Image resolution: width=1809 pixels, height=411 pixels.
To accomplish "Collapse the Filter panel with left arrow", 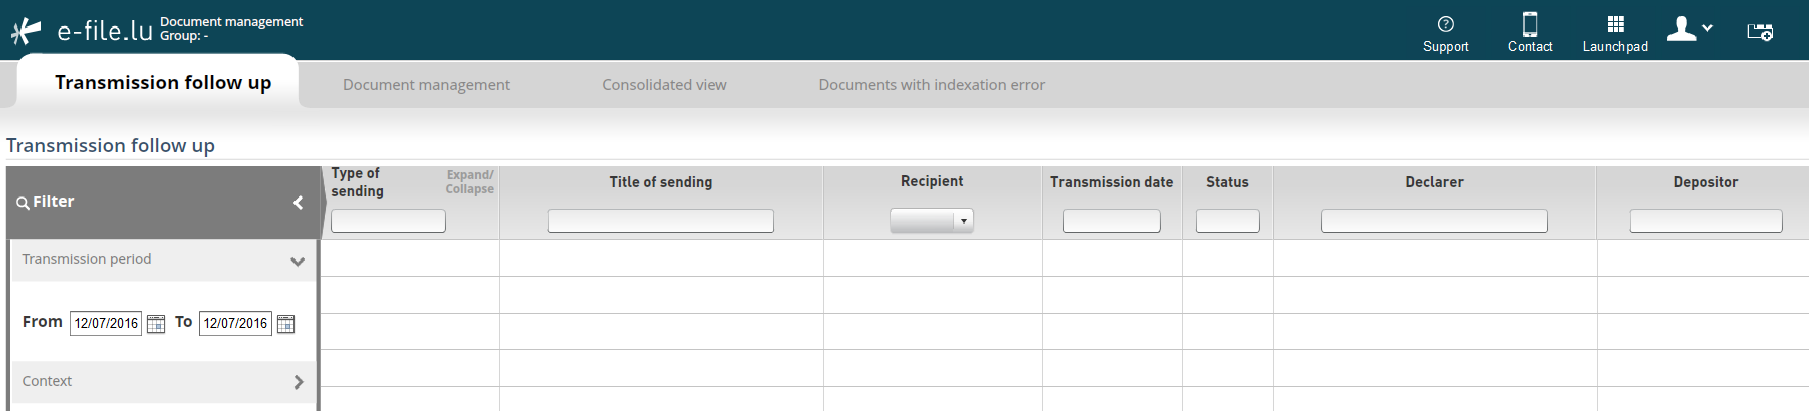I will pyautogui.click(x=298, y=202).
